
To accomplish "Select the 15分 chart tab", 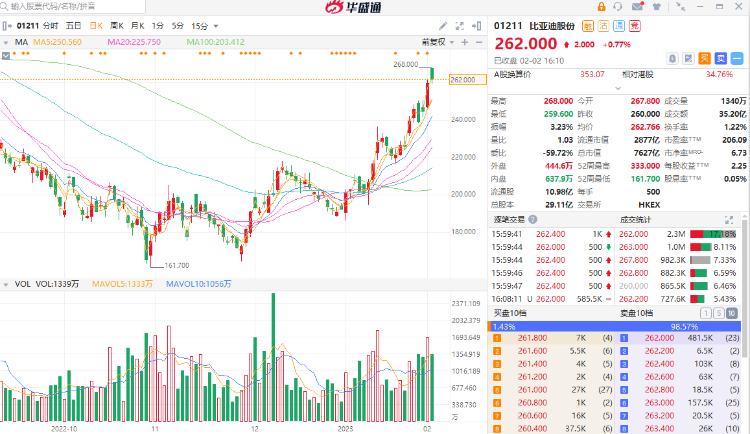I will pos(199,26).
